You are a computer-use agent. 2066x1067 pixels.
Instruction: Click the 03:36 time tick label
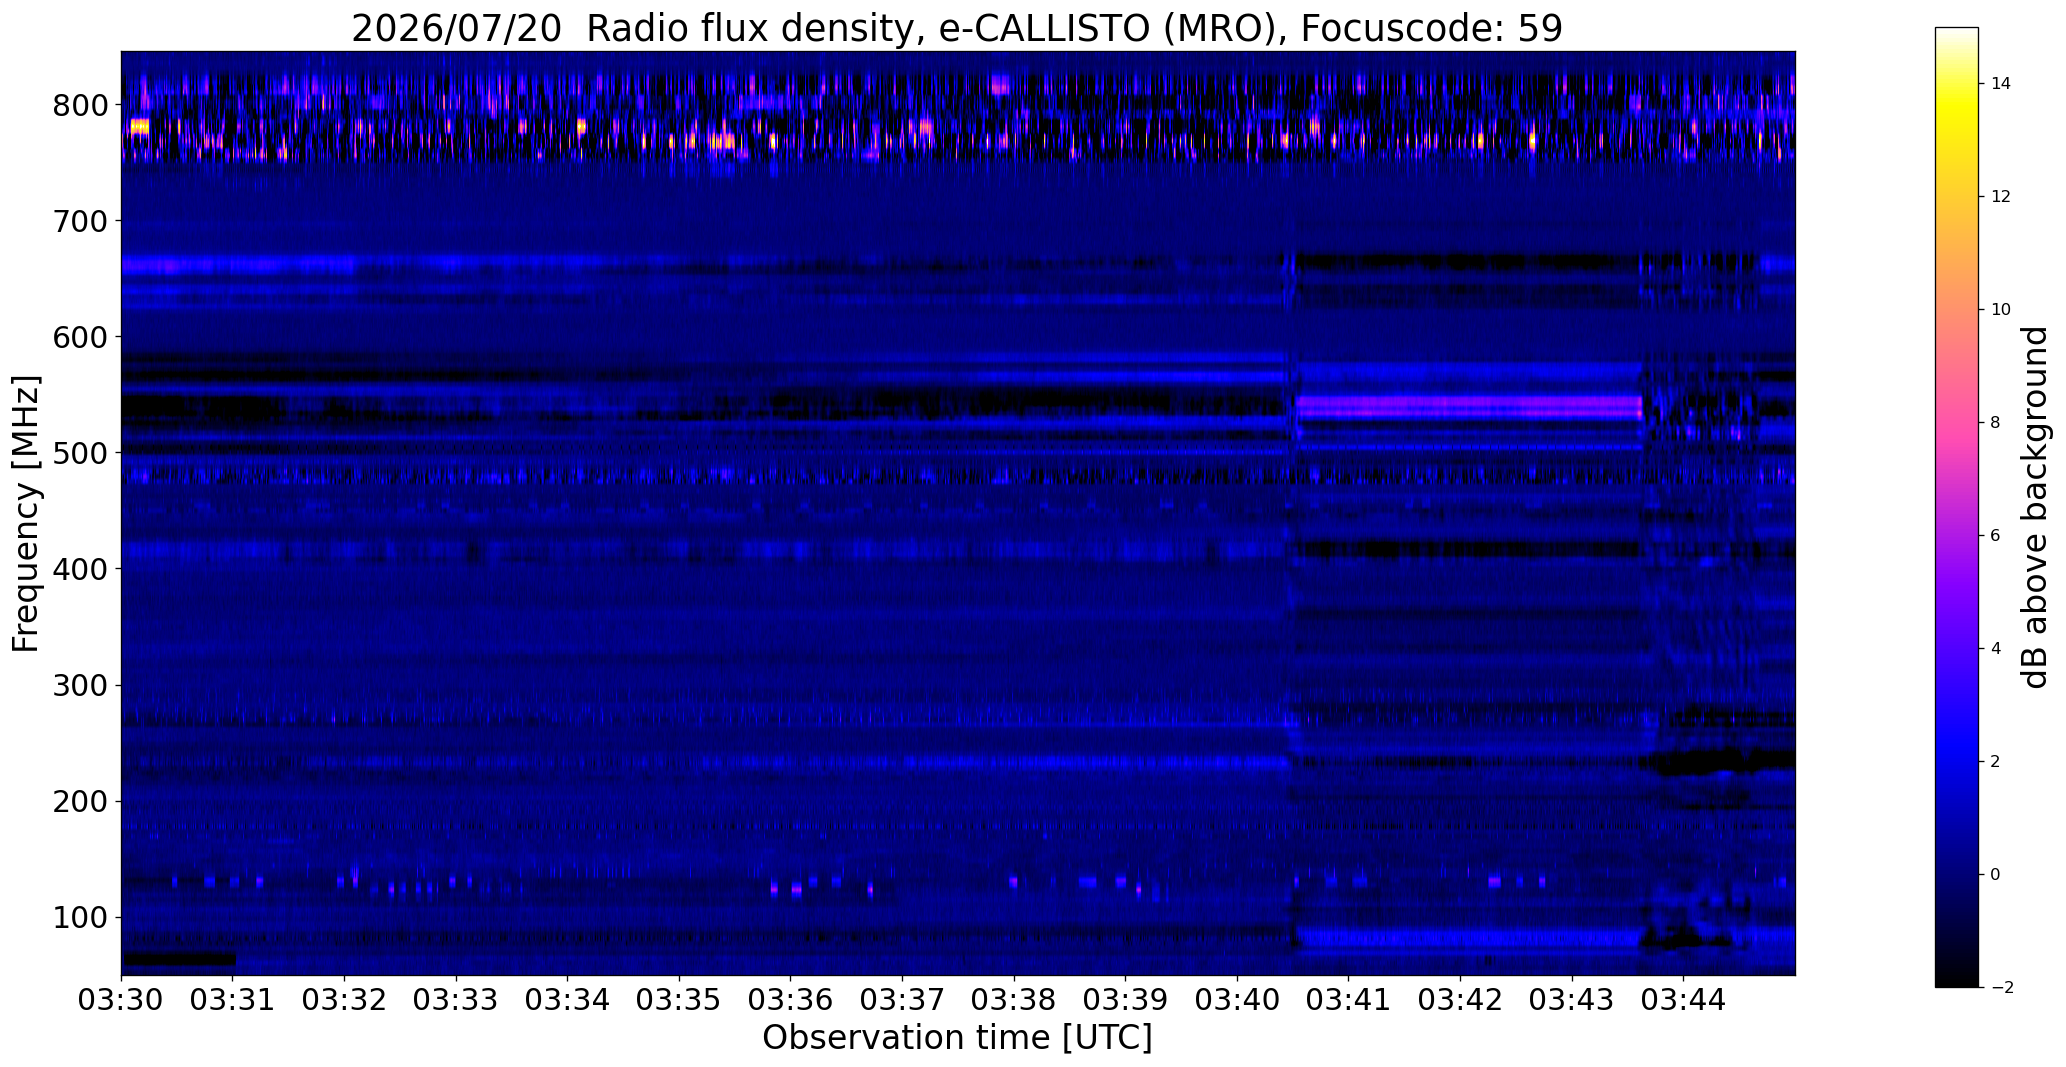(791, 1000)
